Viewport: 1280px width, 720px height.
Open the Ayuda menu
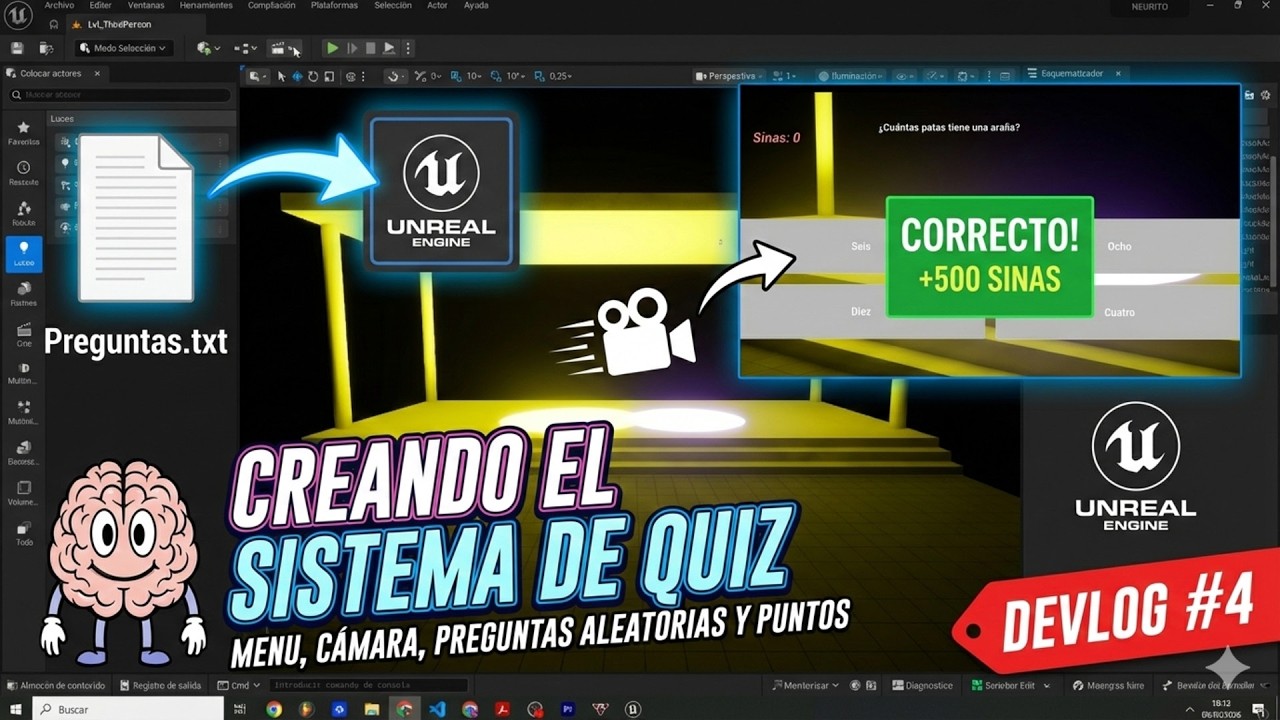point(476,5)
